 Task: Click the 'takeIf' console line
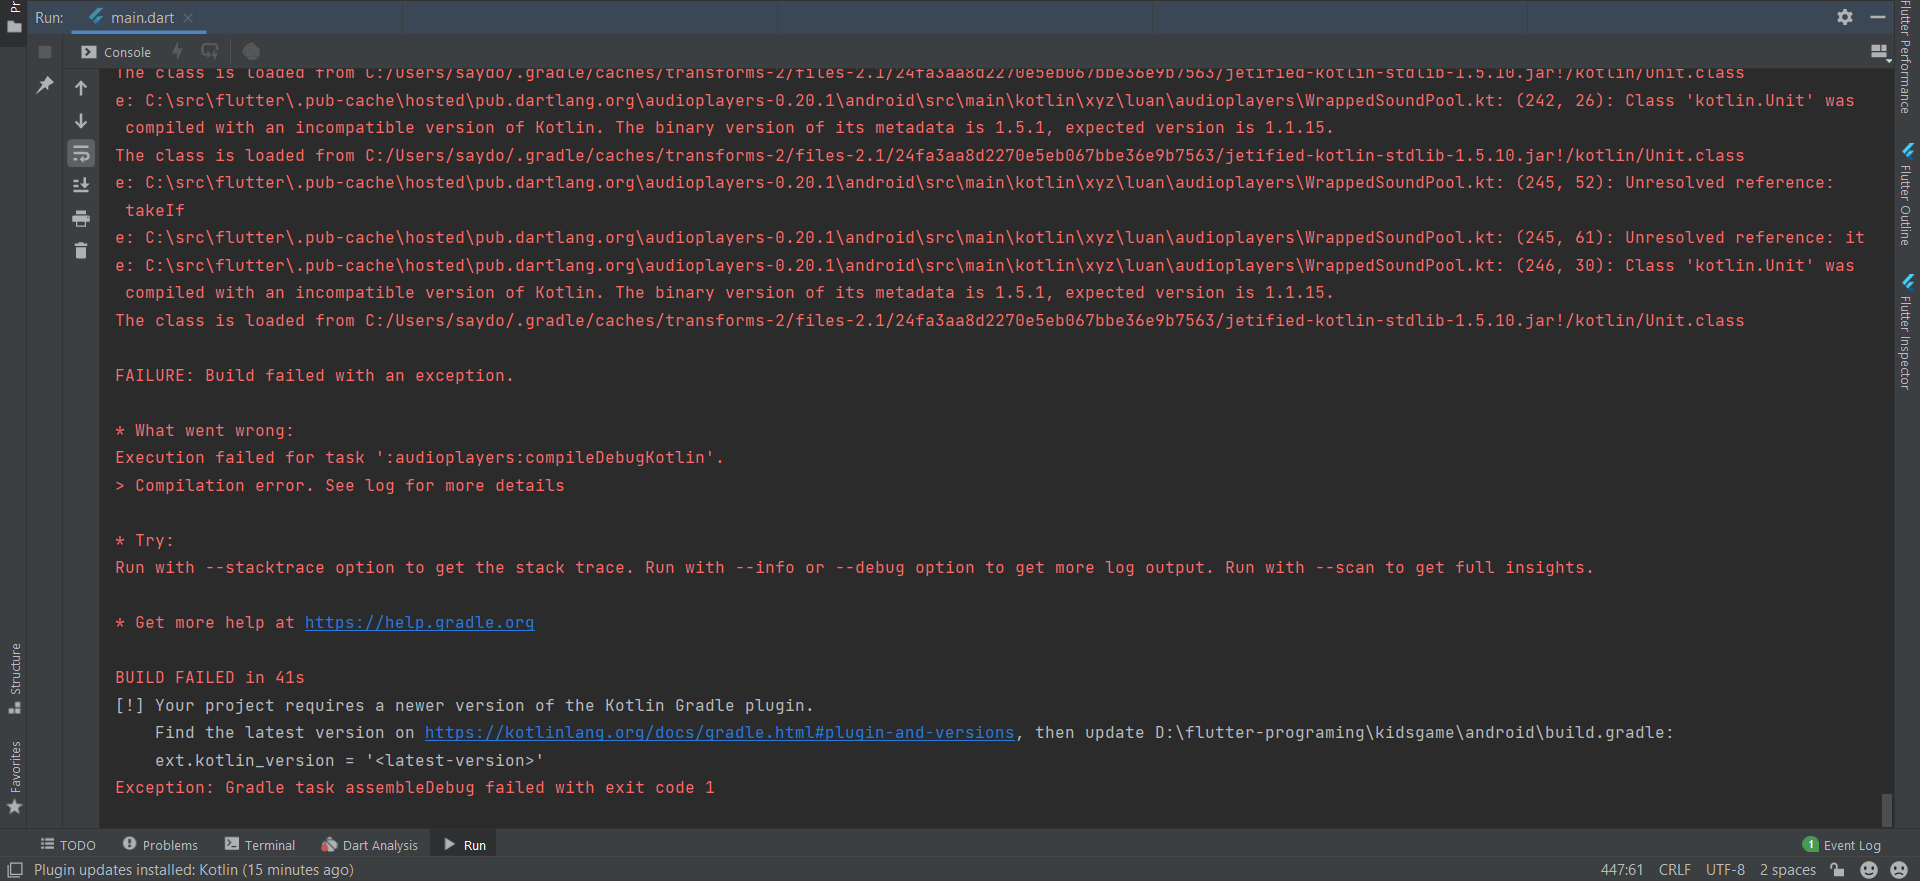click(155, 211)
